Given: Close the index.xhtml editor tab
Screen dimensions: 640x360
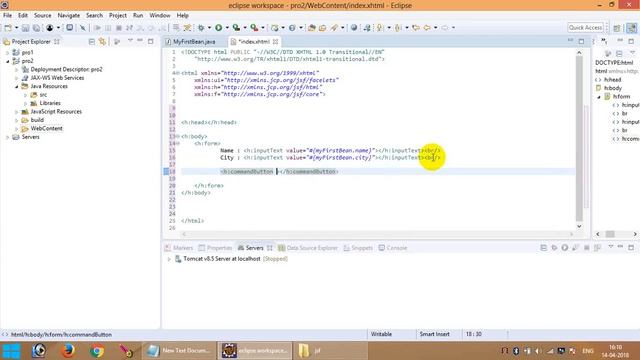Looking at the screenshot, I should 276,42.
